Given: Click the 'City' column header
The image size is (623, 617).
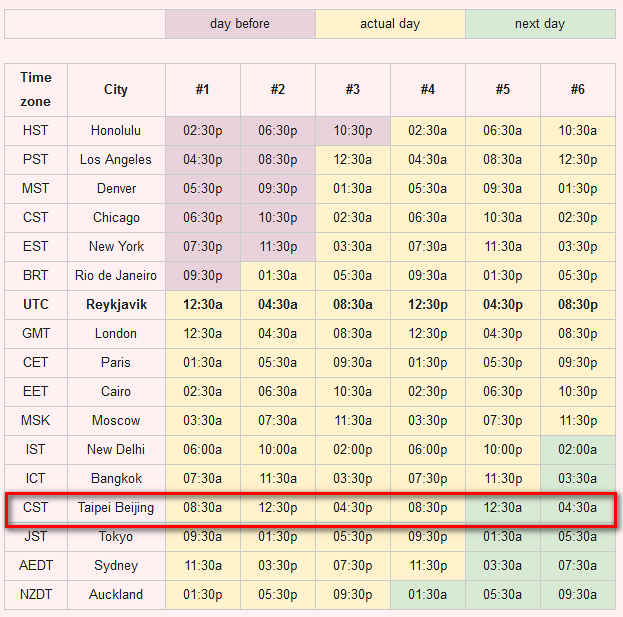Looking at the screenshot, I should click(x=116, y=89).
